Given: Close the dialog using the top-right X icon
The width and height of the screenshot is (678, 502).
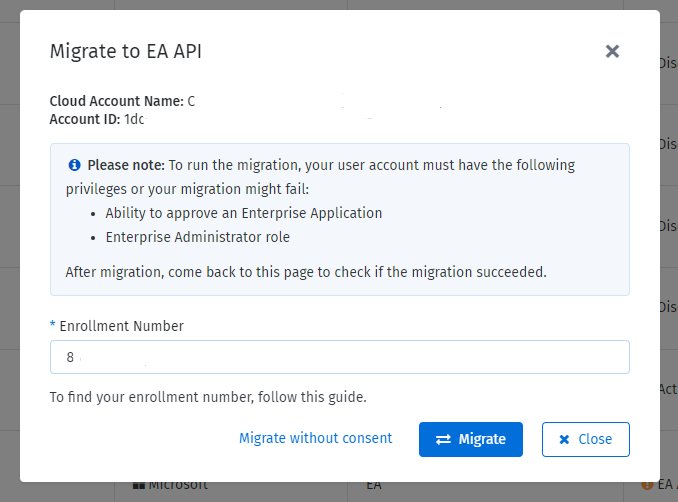Looking at the screenshot, I should [x=612, y=51].
